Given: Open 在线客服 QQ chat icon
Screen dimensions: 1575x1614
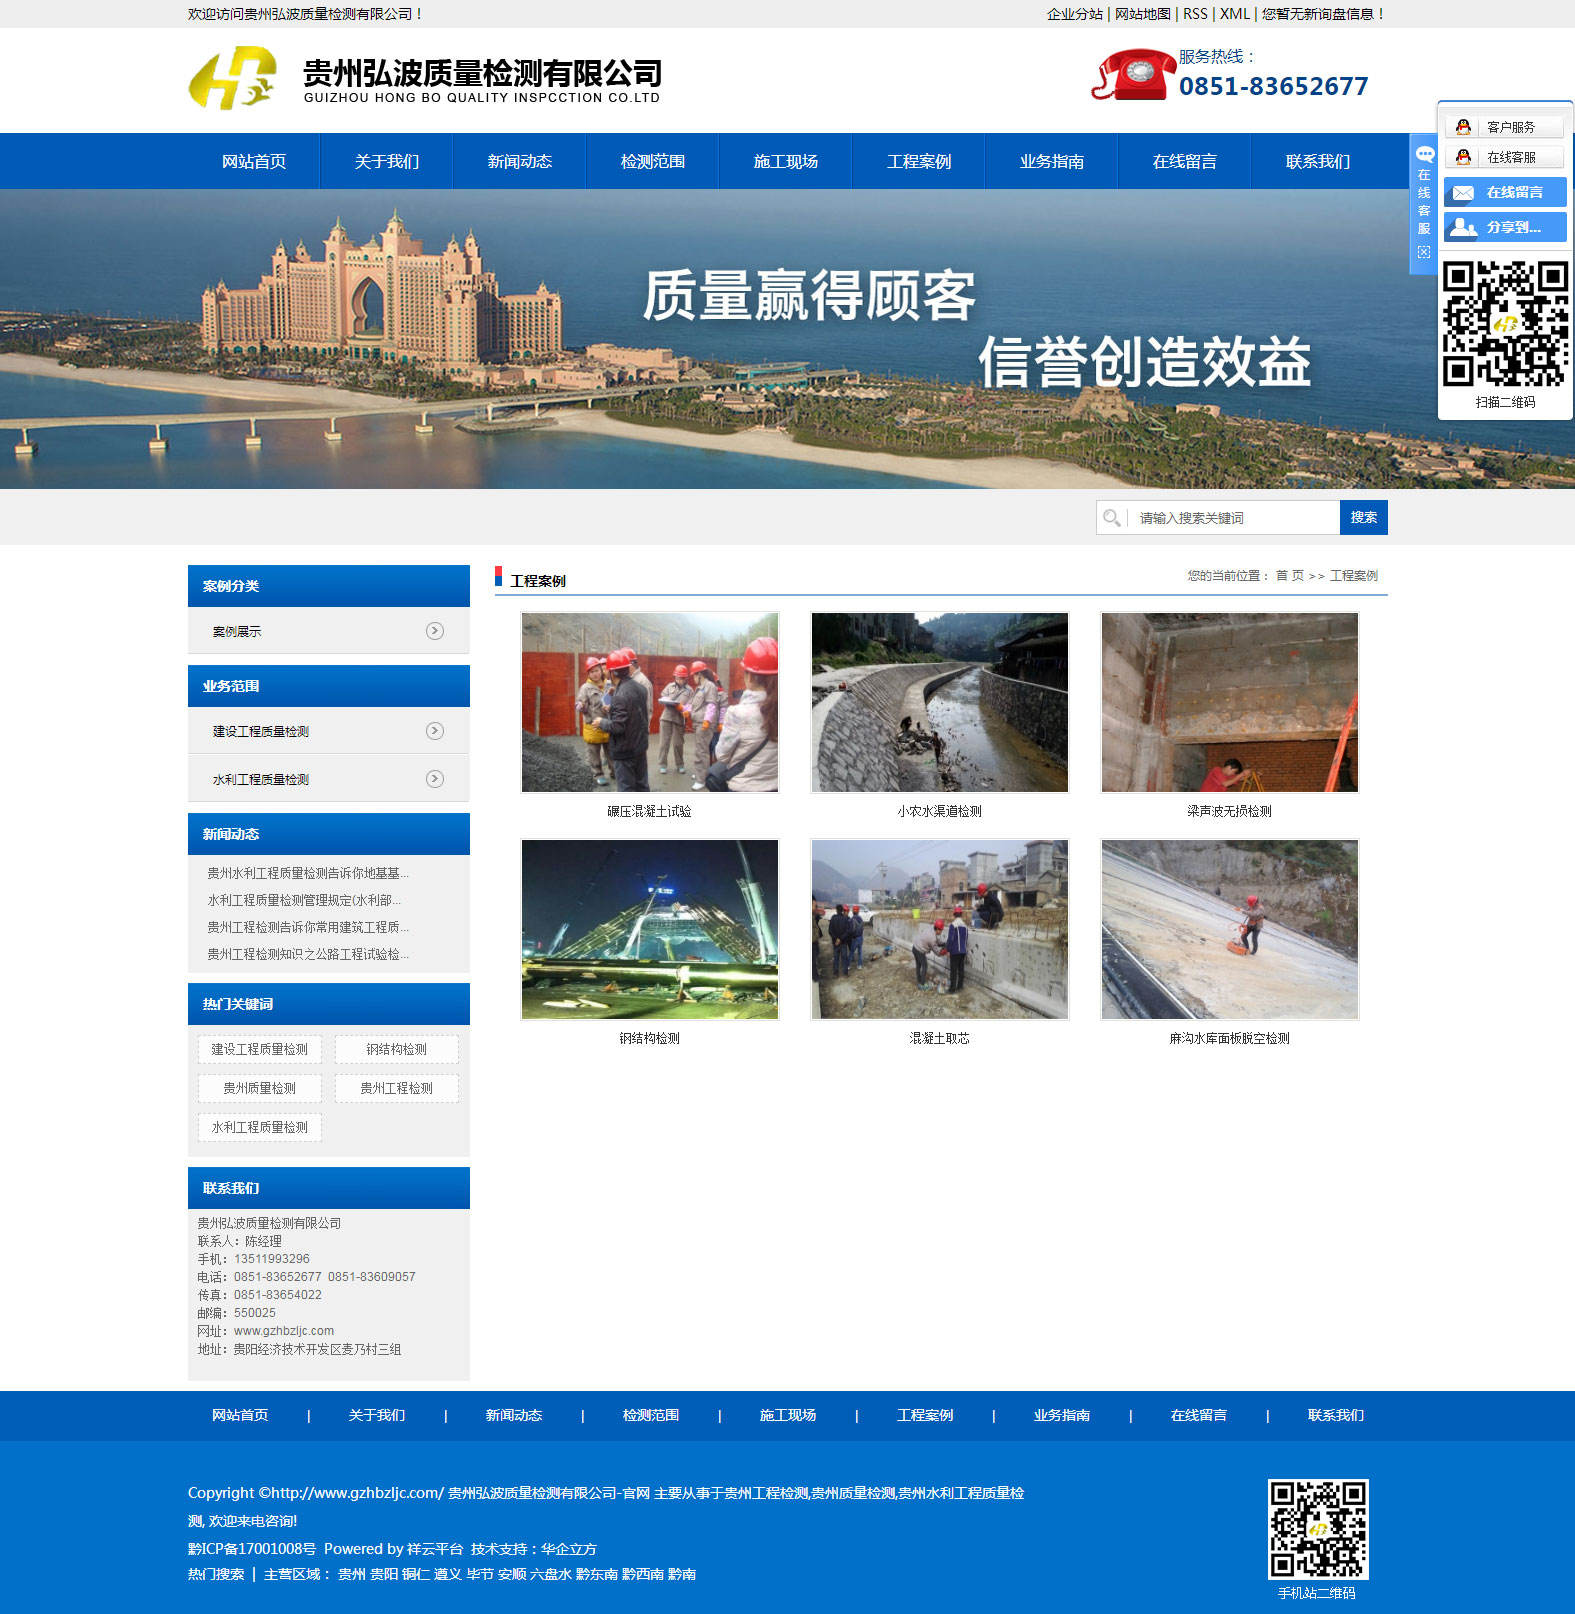Looking at the screenshot, I should pos(1463,157).
